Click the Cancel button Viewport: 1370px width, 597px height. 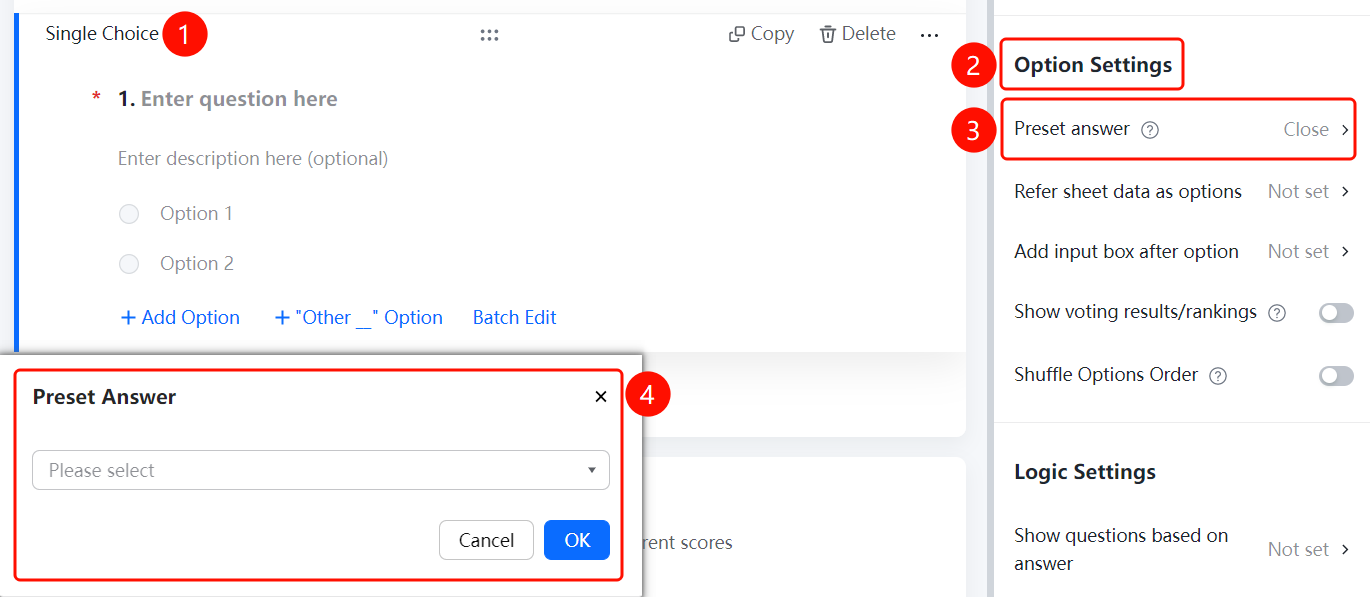[486, 540]
